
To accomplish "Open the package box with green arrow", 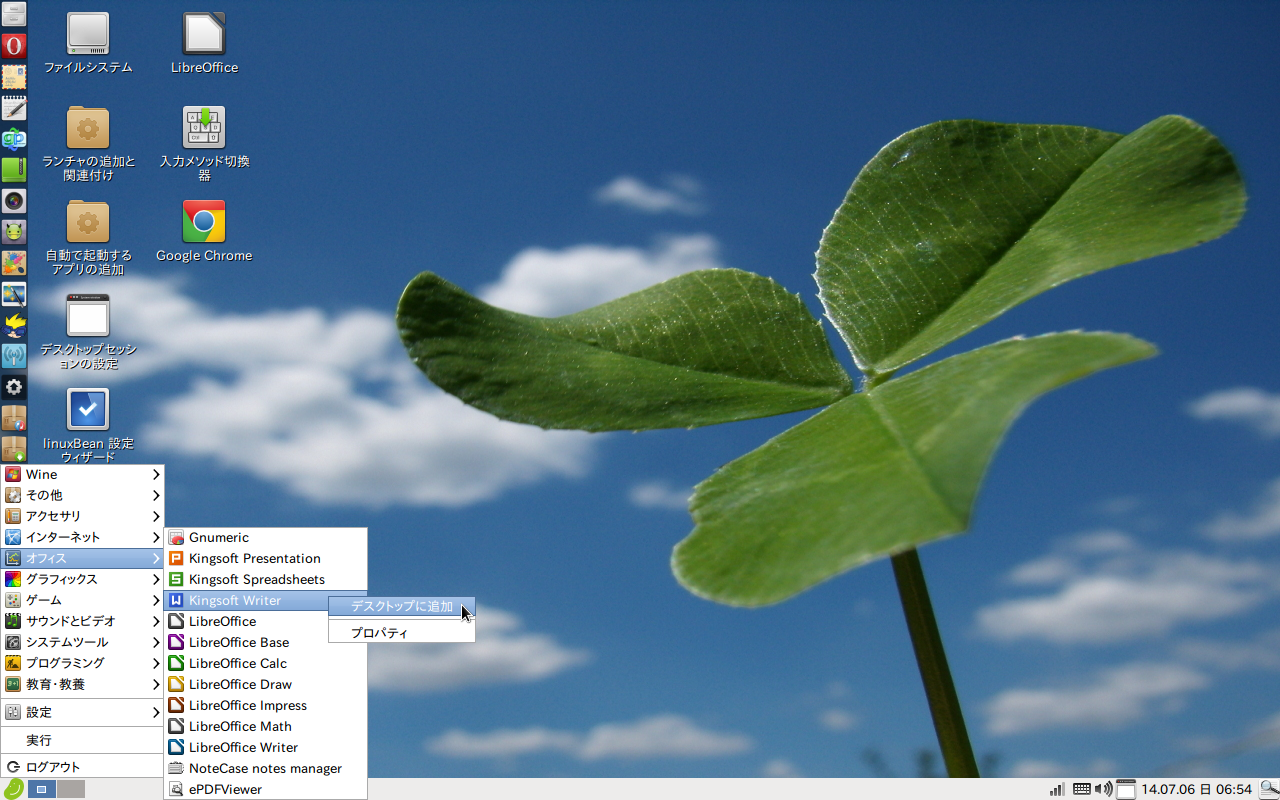I will click(x=14, y=448).
